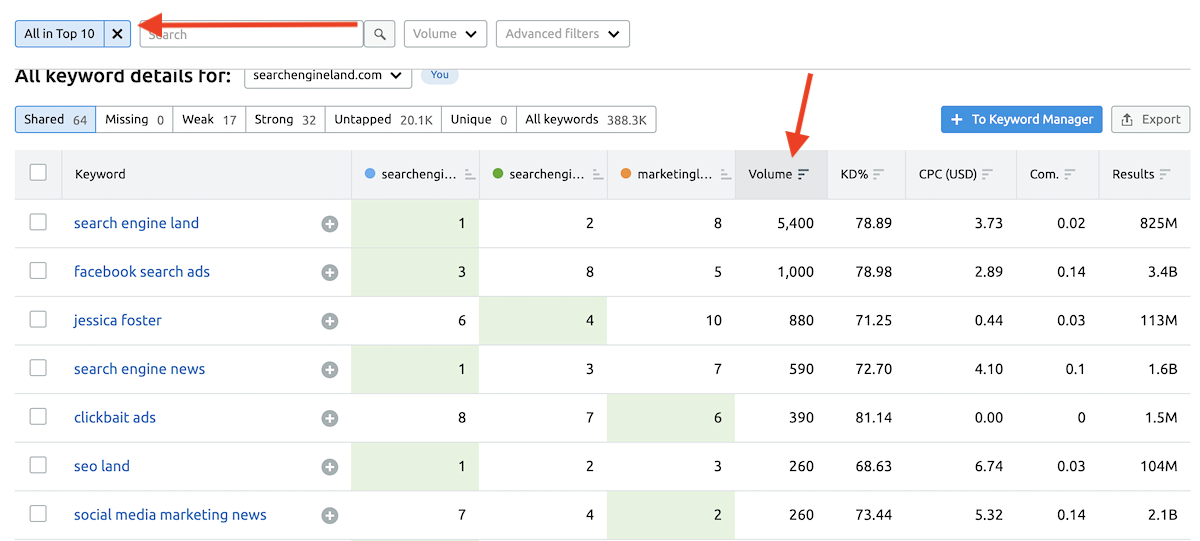The image size is (1200, 541).
Task: Open the 'search engine news' keyword link
Action: 139,369
